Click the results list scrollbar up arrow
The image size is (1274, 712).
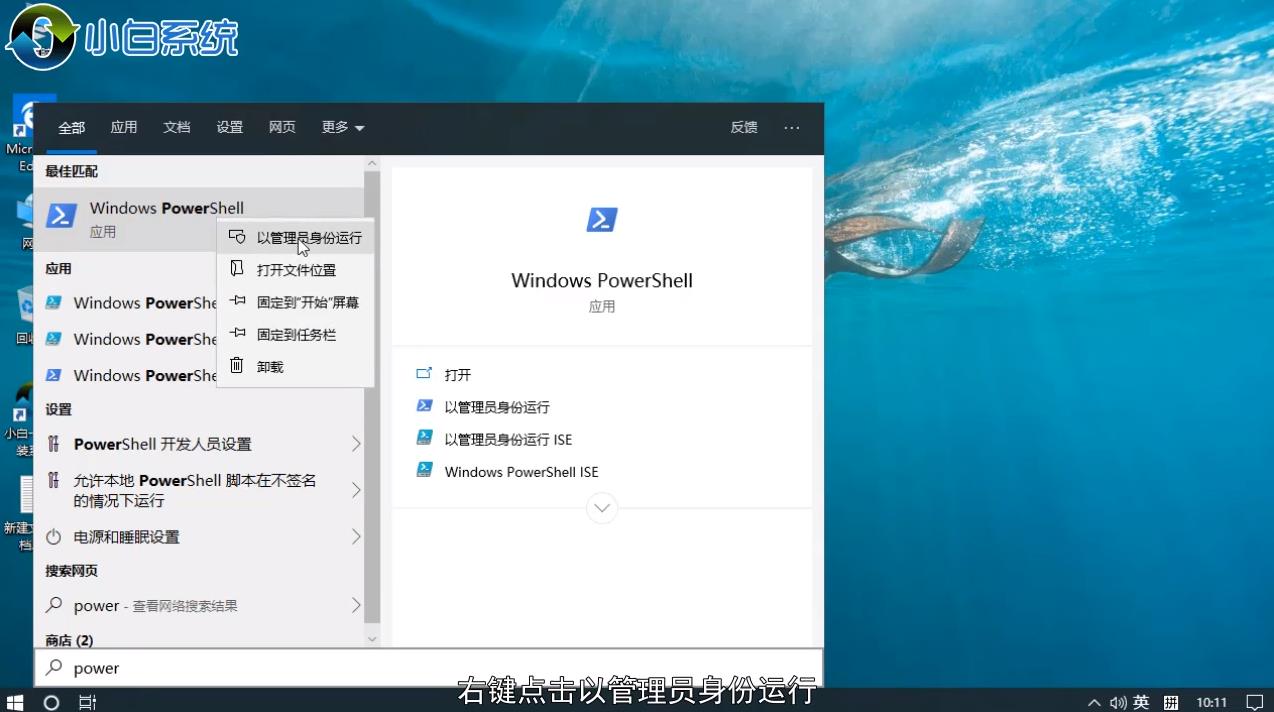[x=372, y=164]
